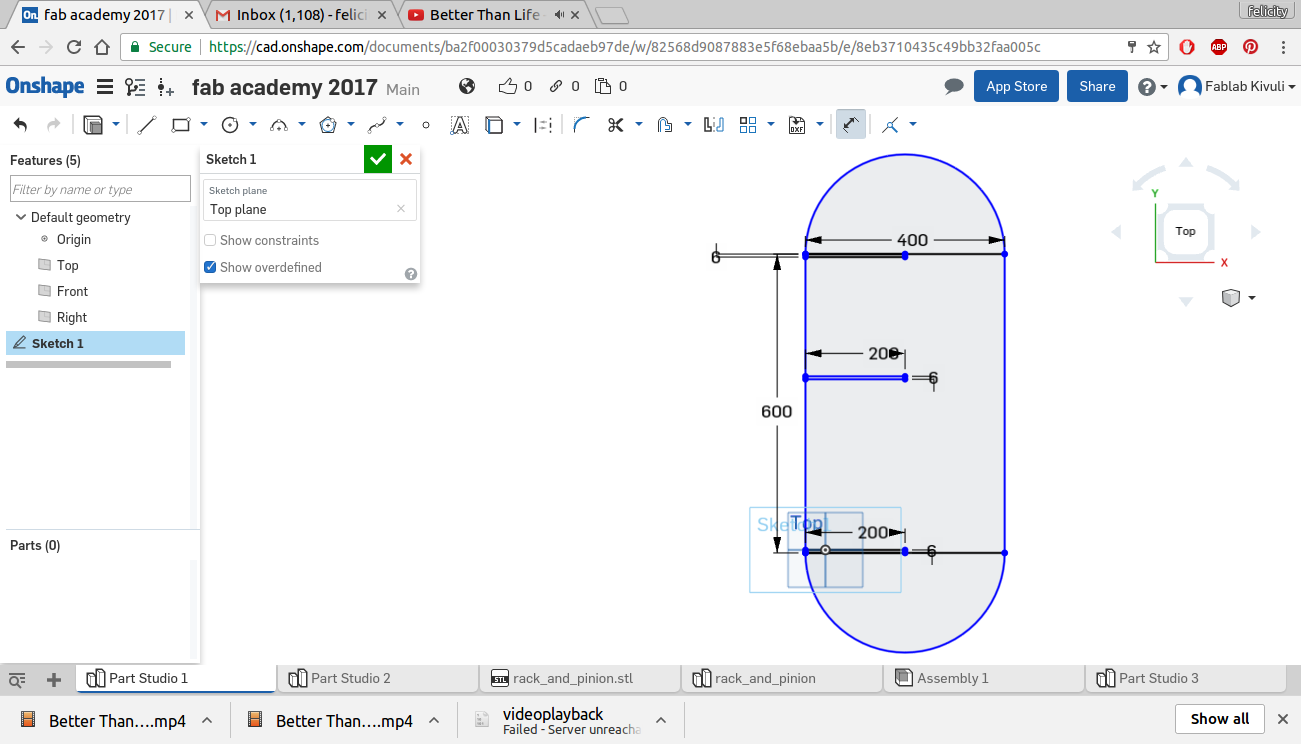Add new tab with plus button

pyautogui.click(x=54, y=680)
